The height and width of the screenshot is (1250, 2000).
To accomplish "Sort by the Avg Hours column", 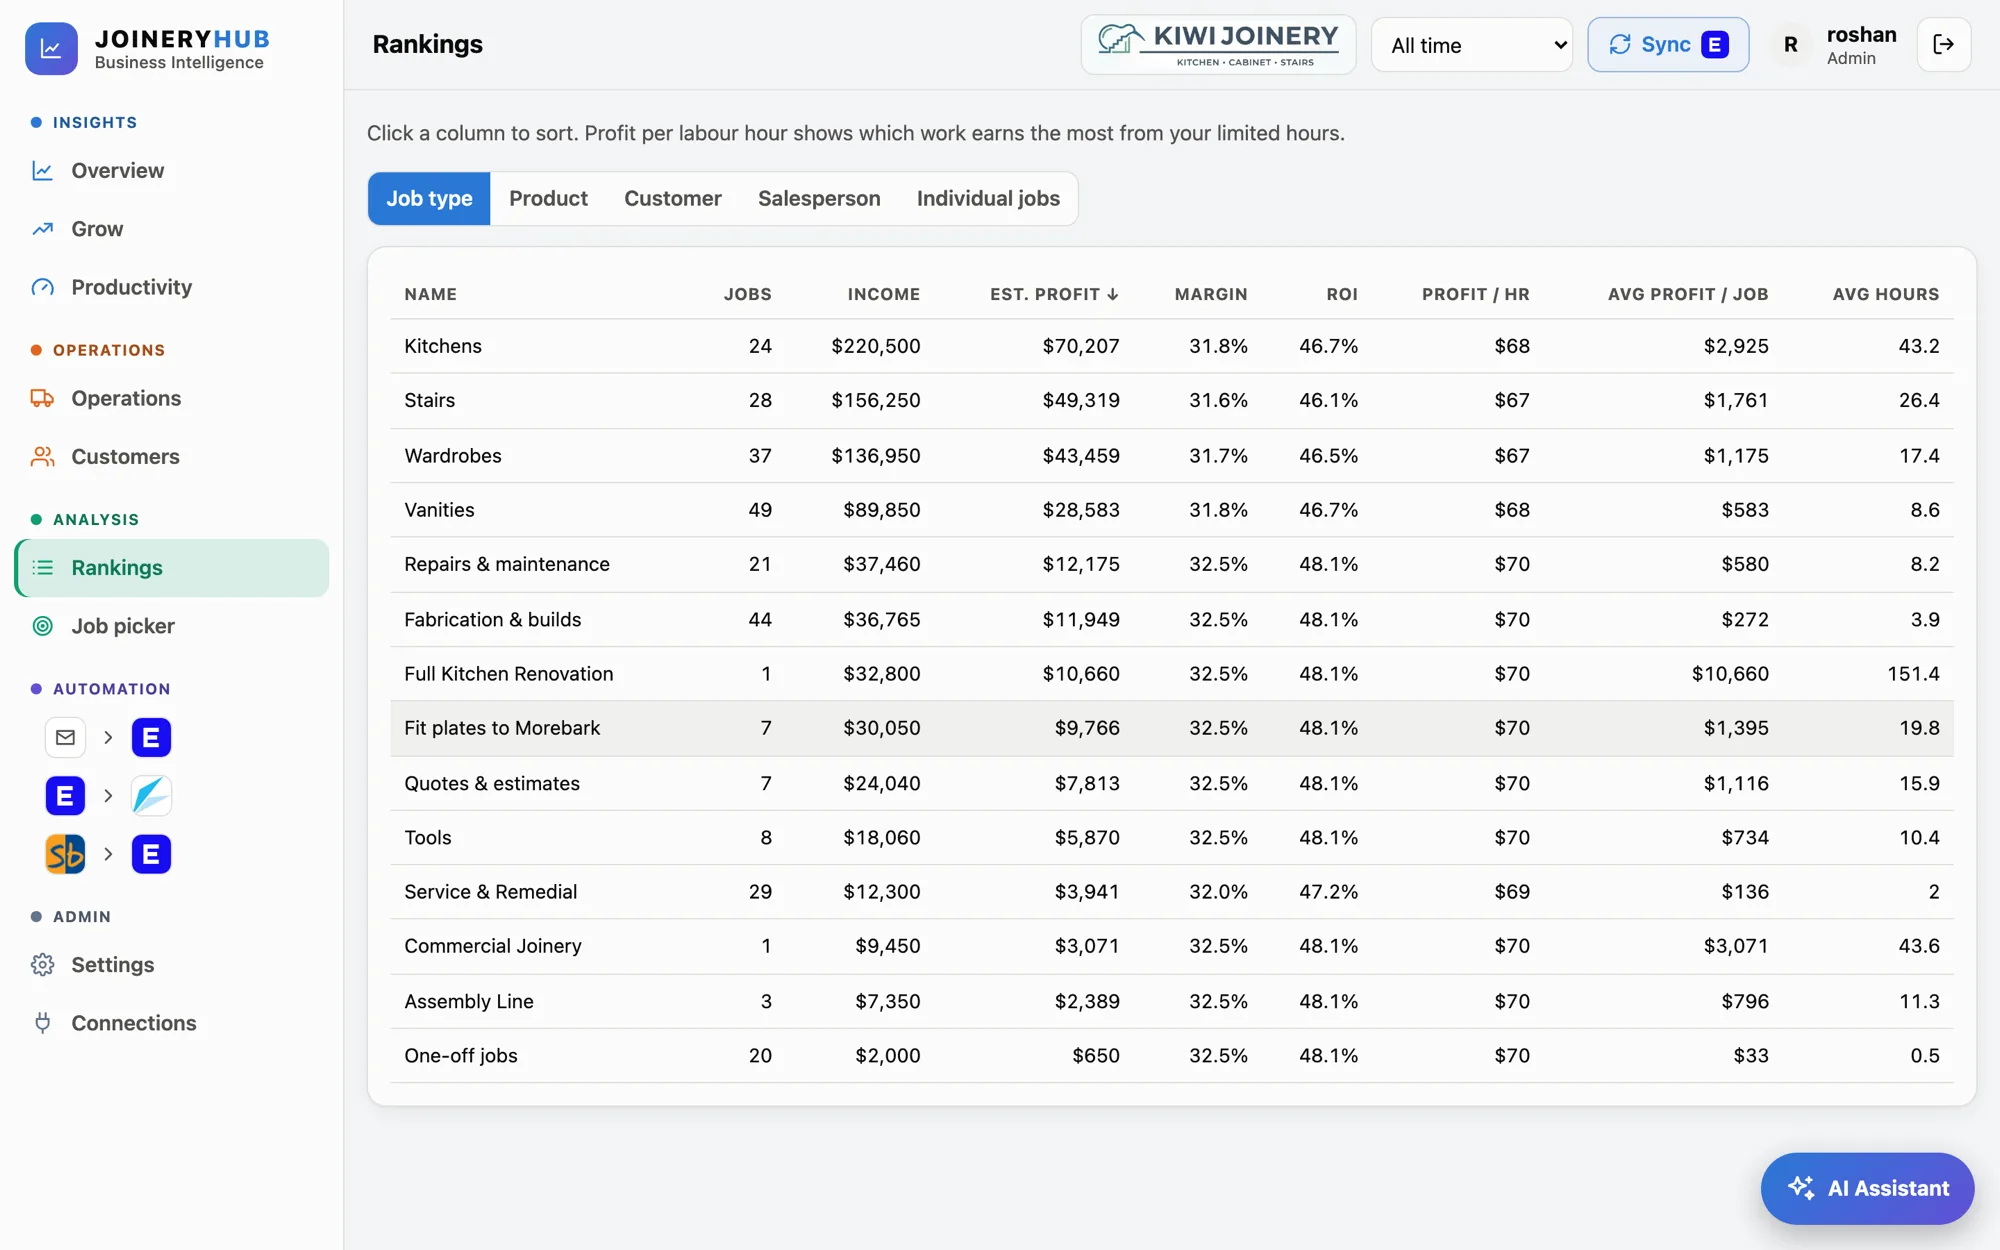I will [x=1885, y=294].
